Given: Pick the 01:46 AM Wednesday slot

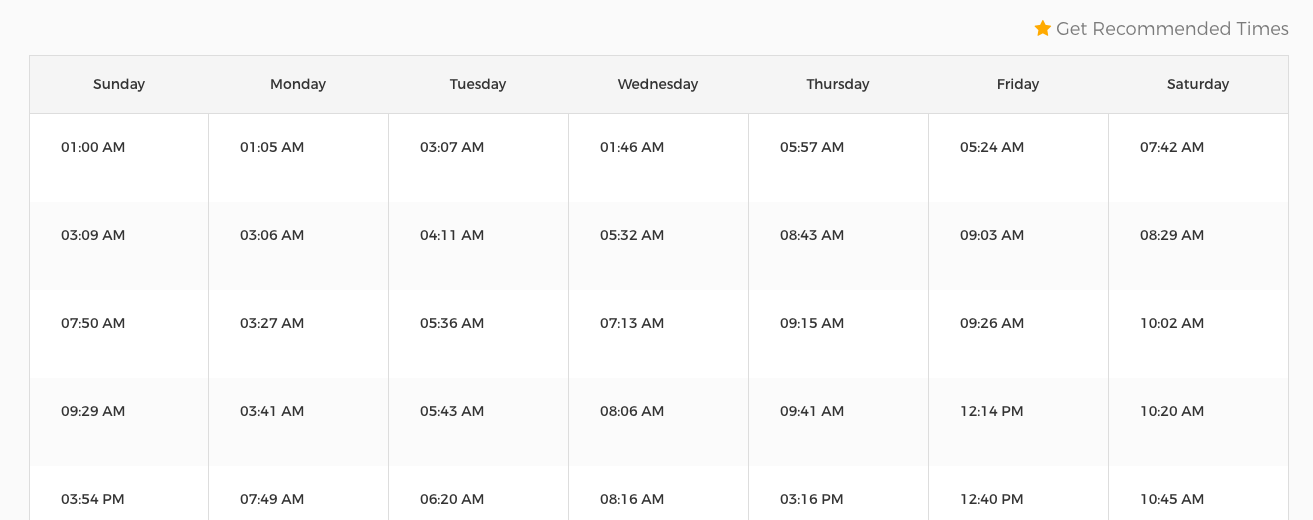Looking at the screenshot, I should click(x=632, y=147).
